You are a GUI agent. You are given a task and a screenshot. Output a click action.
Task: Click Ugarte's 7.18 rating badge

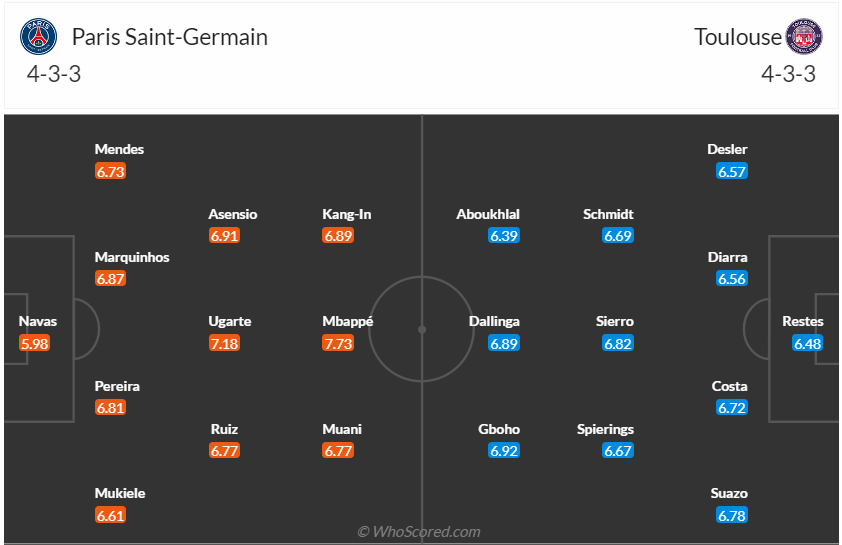pos(224,343)
